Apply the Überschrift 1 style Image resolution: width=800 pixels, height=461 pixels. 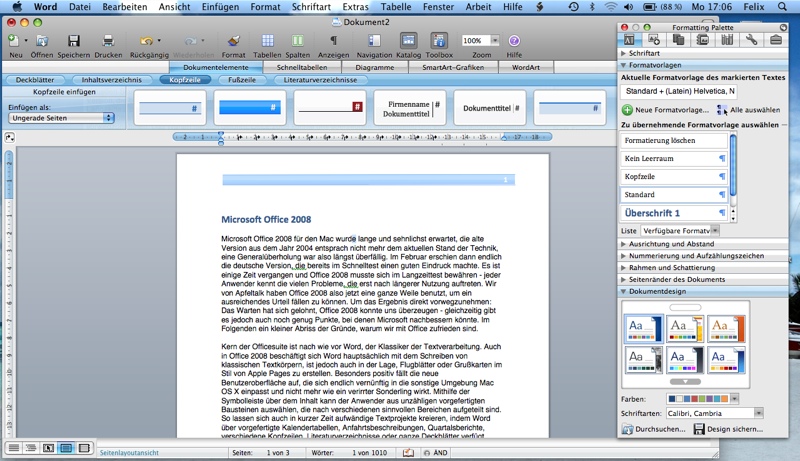click(x=673, y=213)
